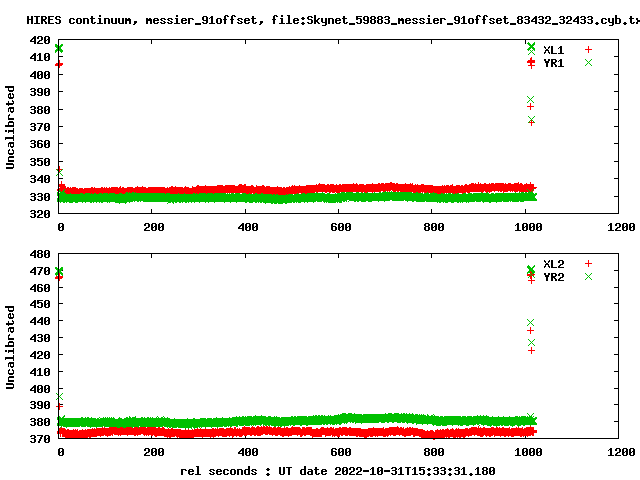
Task: Click top plot red plus near 382
Action: (530, 107)
